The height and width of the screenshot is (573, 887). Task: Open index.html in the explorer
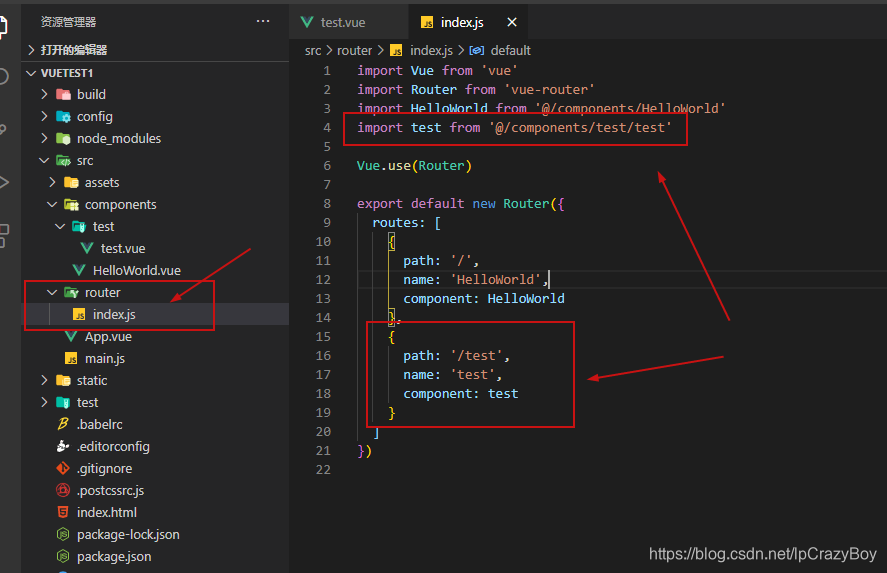point(107,512)
